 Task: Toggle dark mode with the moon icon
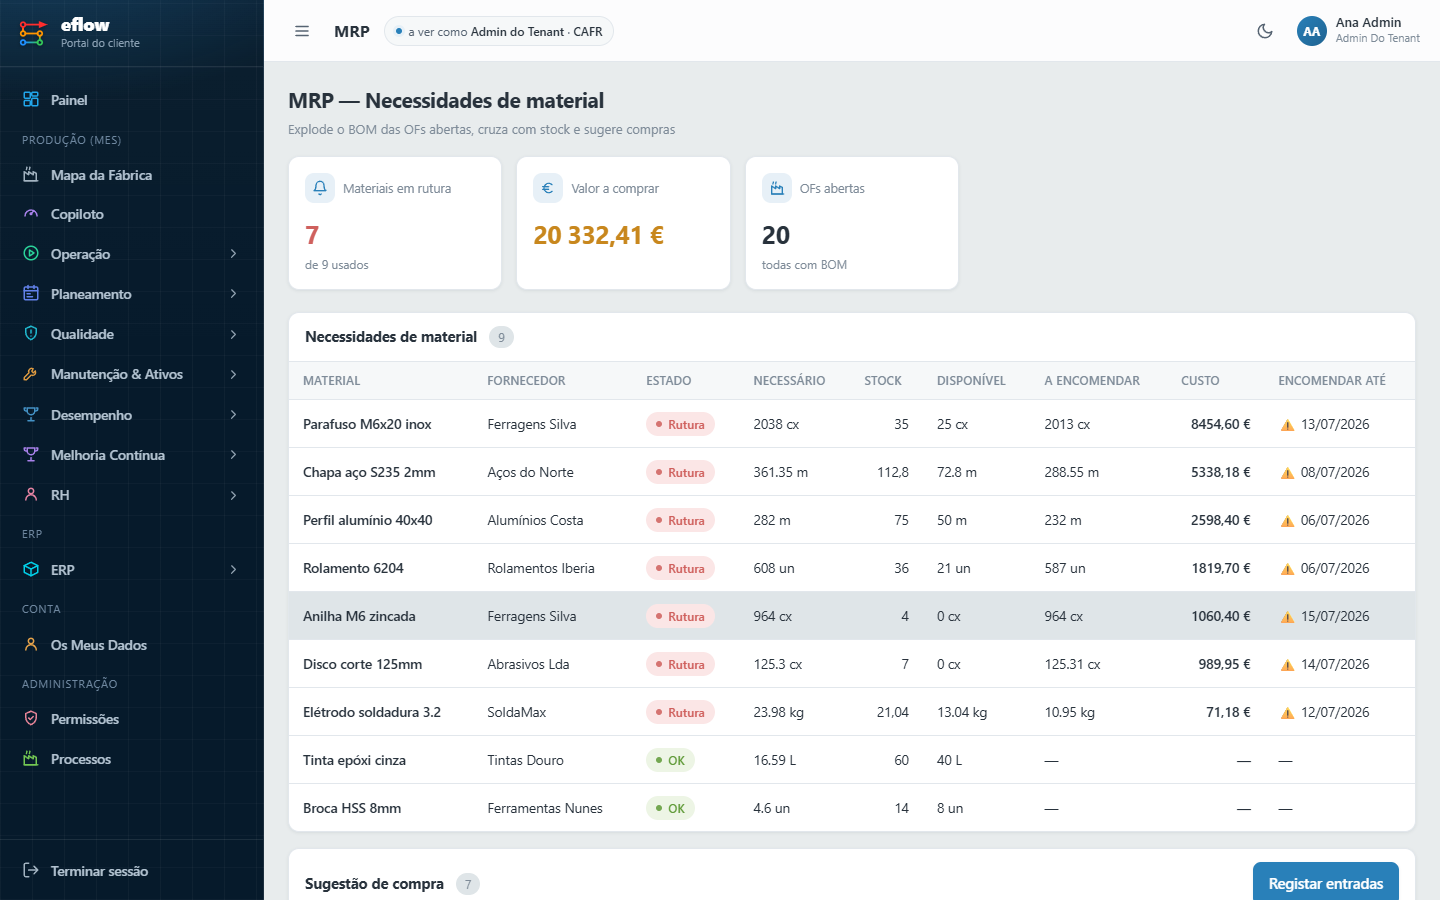tap(1265, 31)
